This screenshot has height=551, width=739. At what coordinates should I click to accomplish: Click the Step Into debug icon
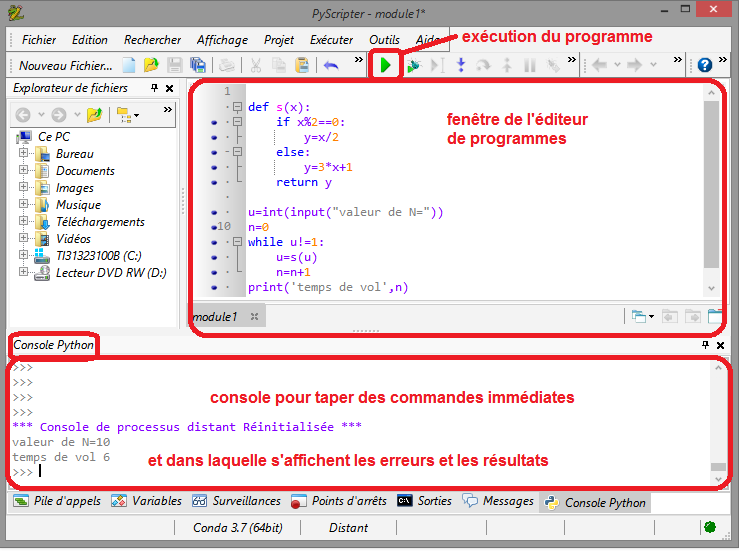tap(461, 65)
